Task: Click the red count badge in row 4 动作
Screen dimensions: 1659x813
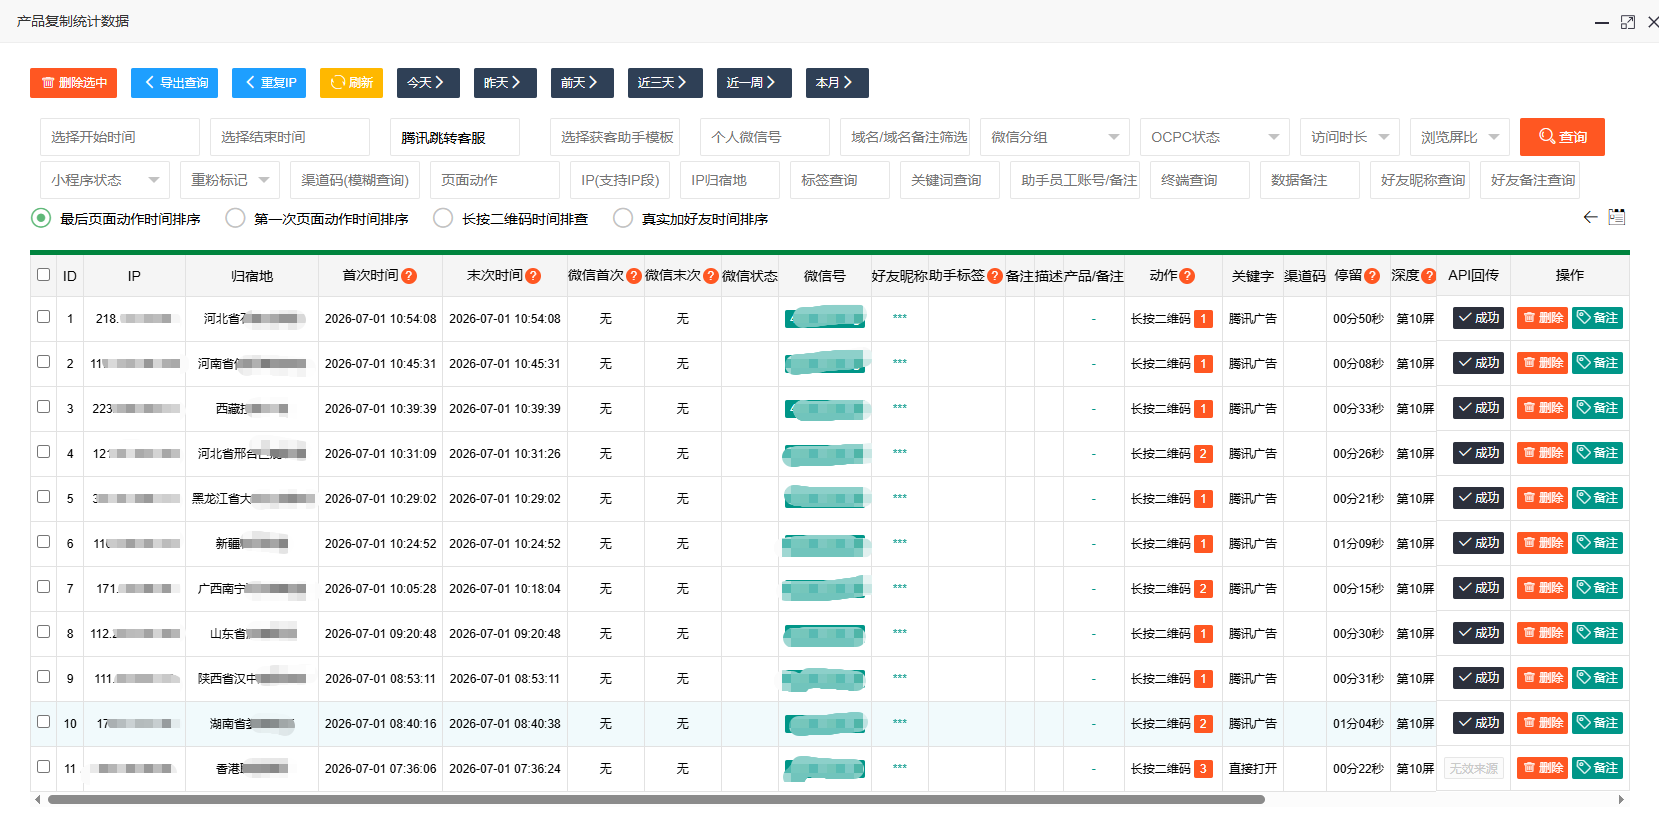Action: point(1203,454)
